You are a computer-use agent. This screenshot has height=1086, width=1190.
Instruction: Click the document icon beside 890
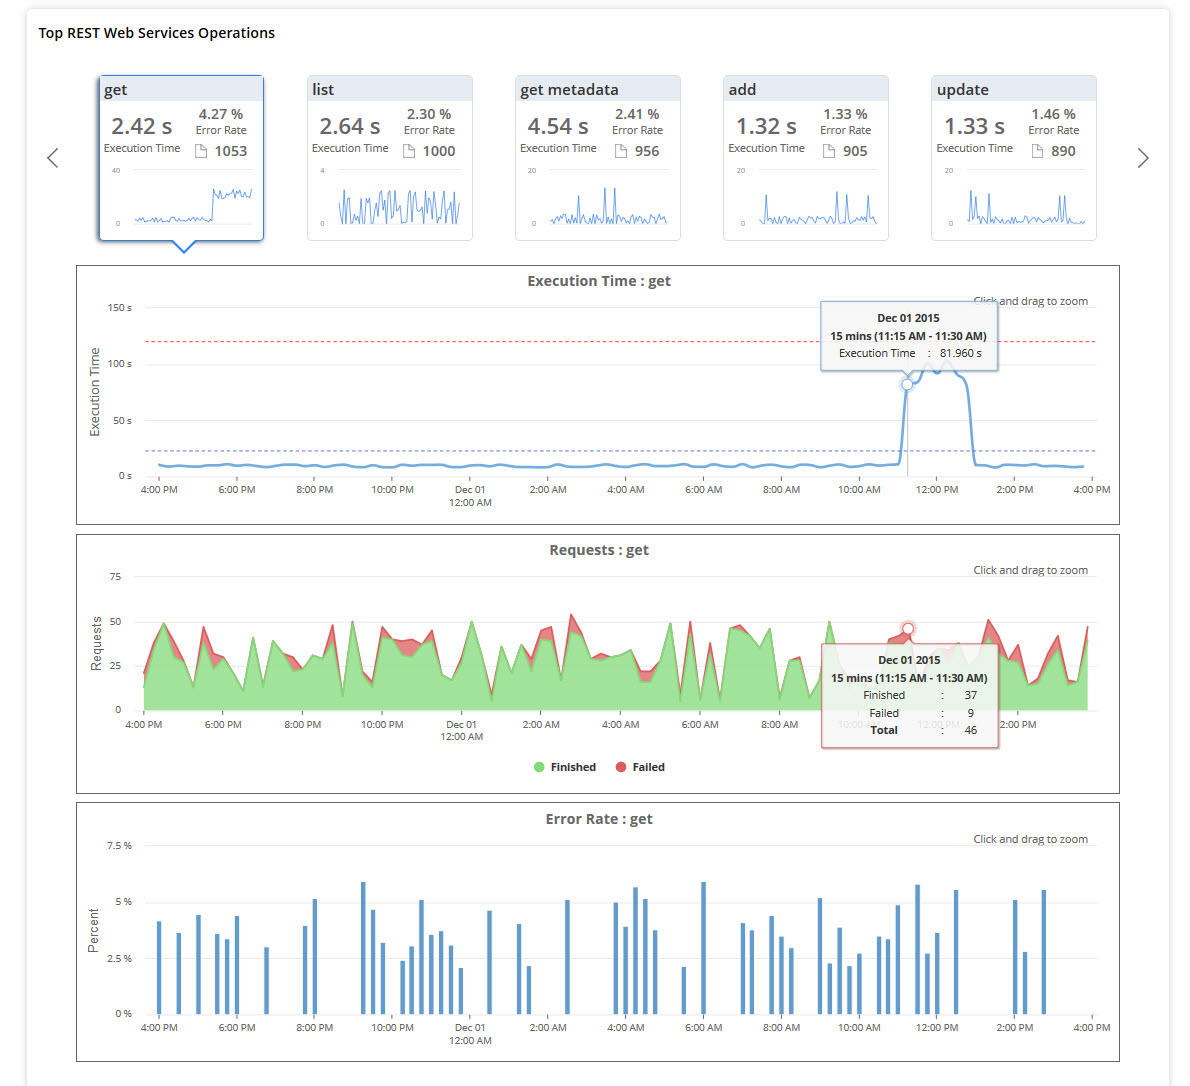[x=1037, y=151]
